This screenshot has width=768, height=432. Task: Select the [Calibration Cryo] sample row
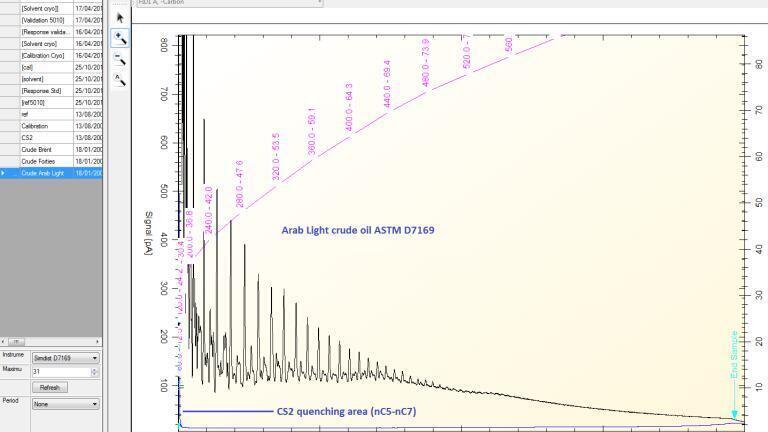[51, 55]
